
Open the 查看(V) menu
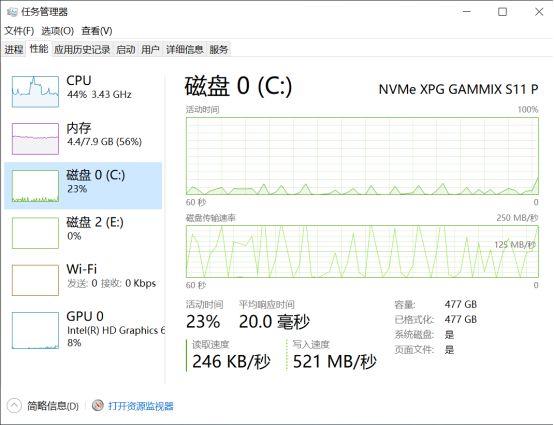tap(97, 31)
